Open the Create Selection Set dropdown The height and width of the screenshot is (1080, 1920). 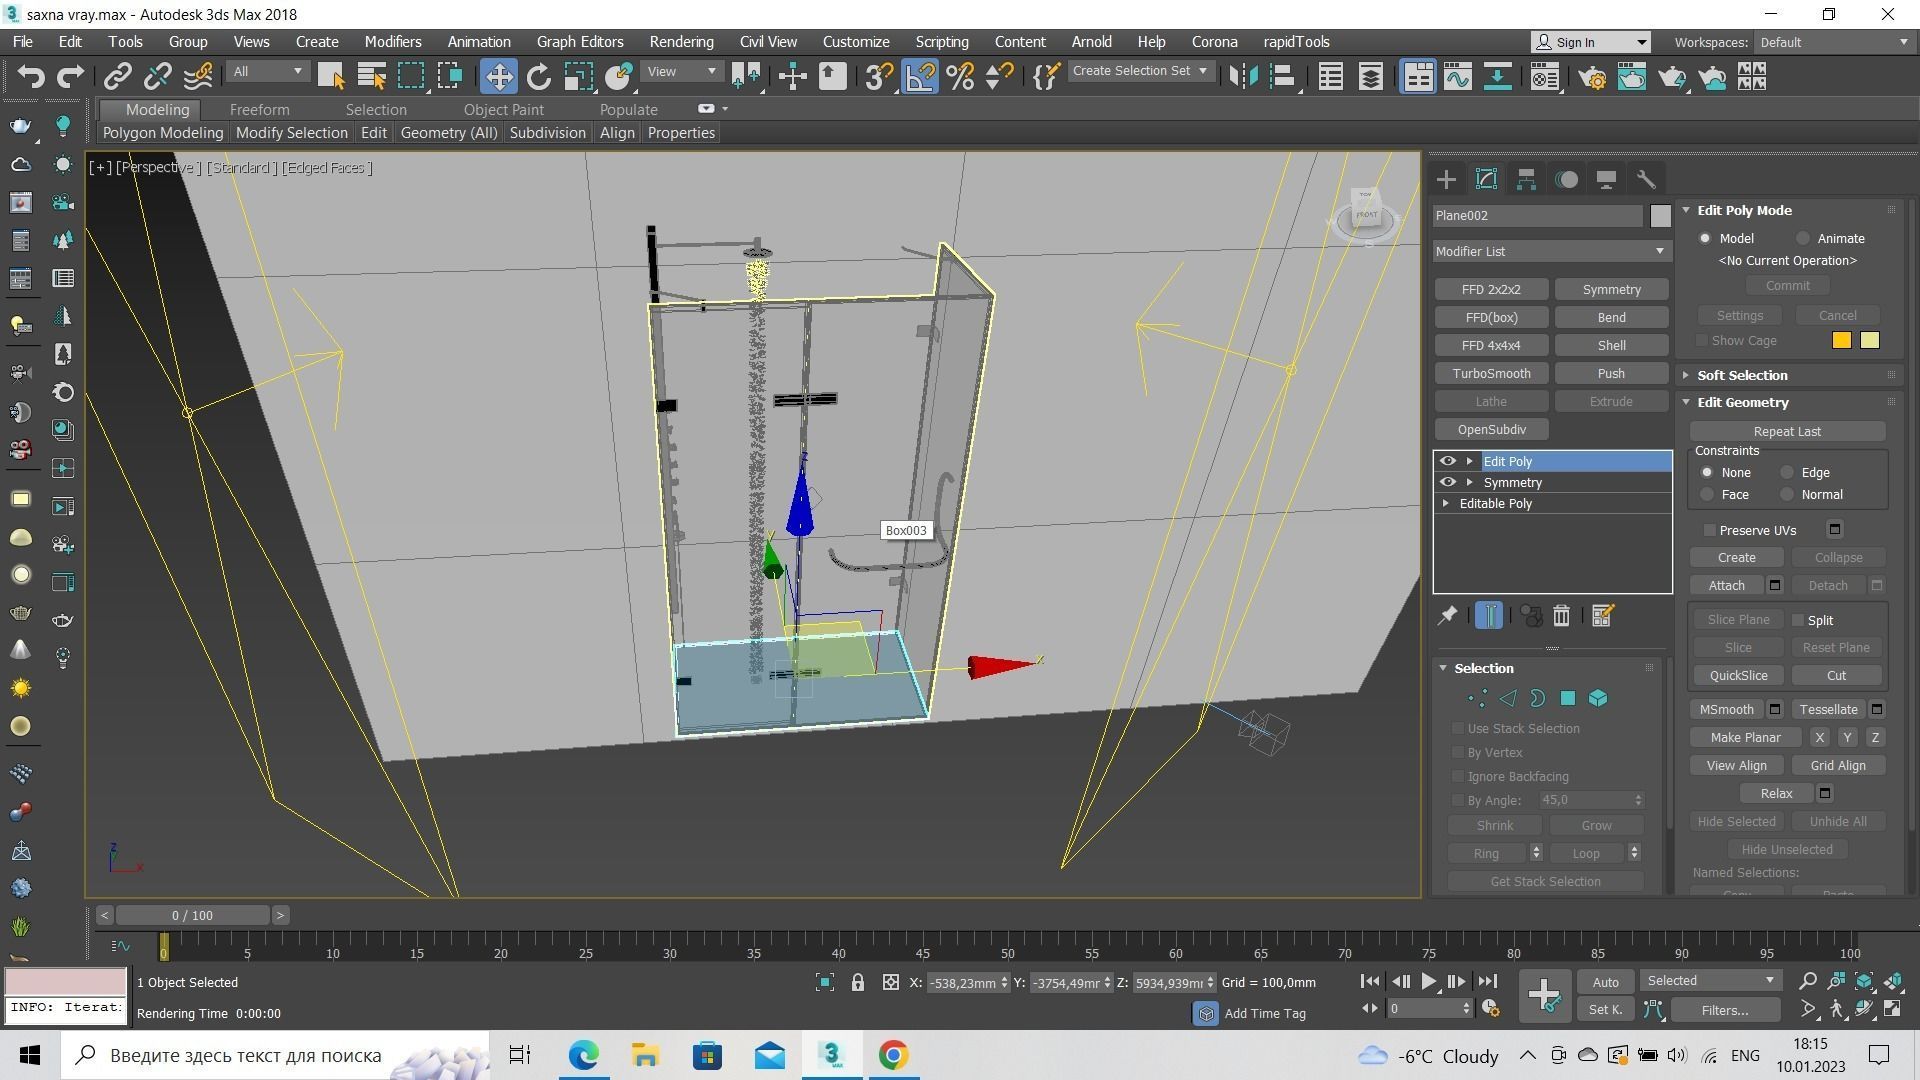coord(1141,71)
